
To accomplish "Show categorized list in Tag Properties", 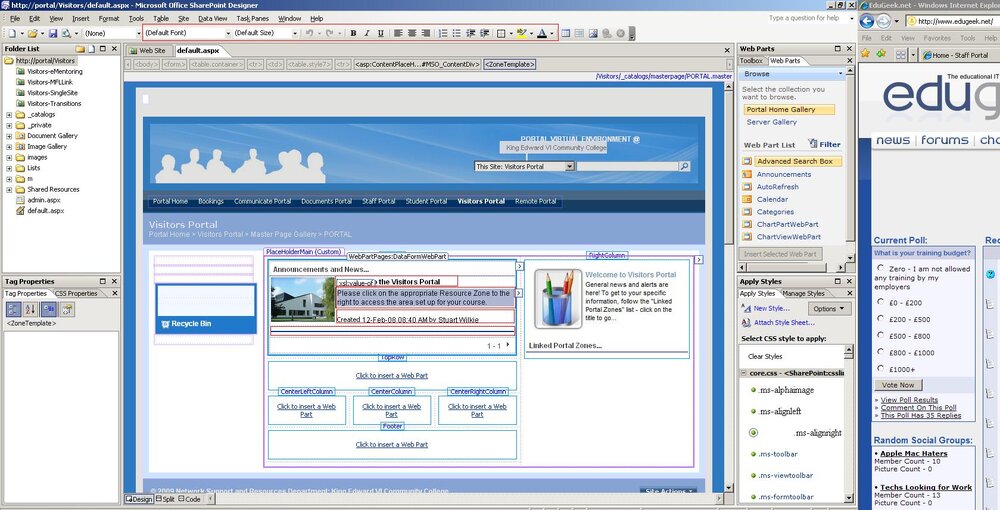I will coord(14,310).
